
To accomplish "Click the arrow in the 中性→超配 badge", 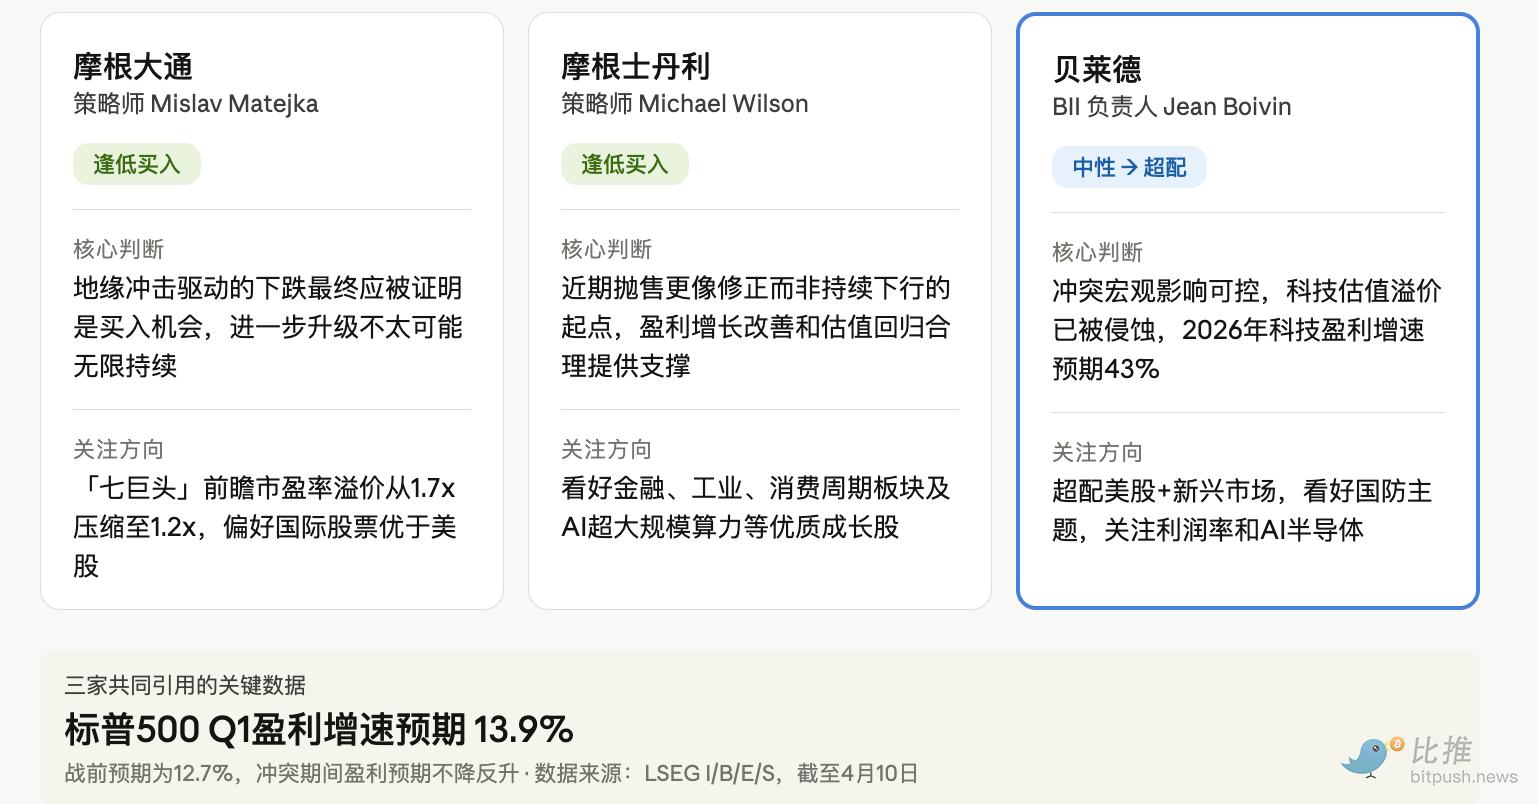I will (x=1129, y=167).
